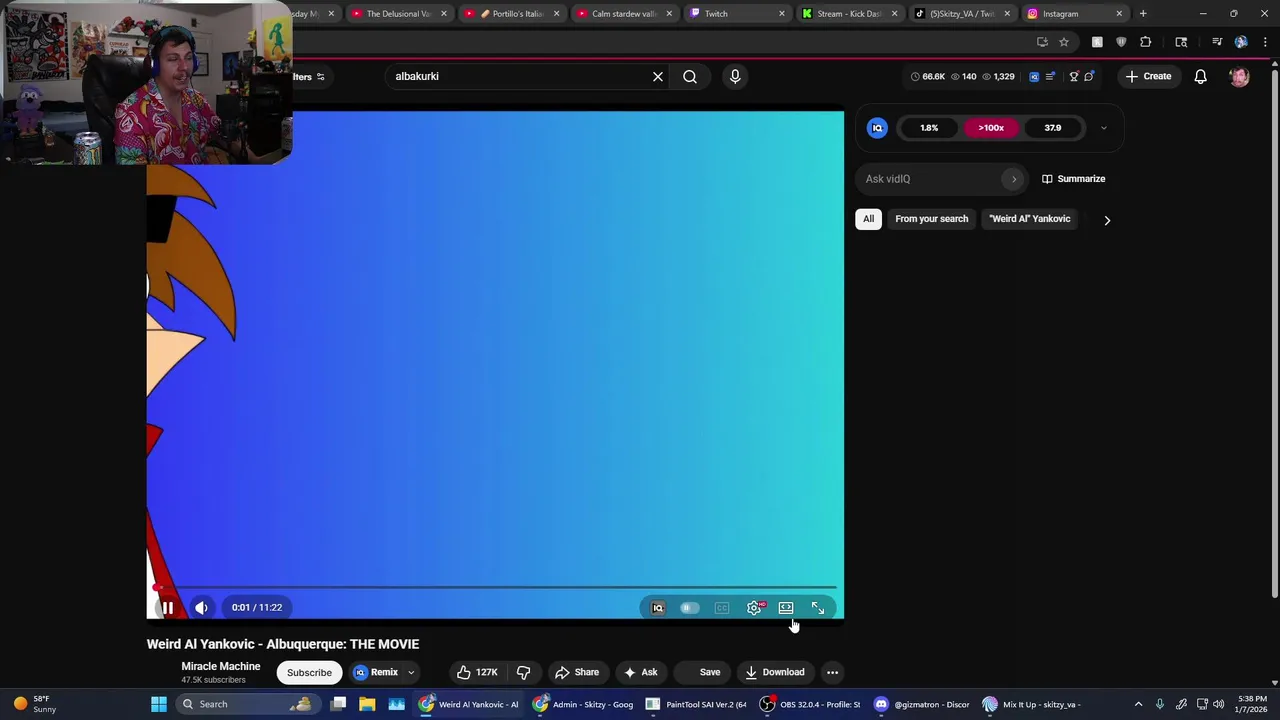Select the From your search chip
Viewport: 1280px width, 720px height.
coord(932,219)
